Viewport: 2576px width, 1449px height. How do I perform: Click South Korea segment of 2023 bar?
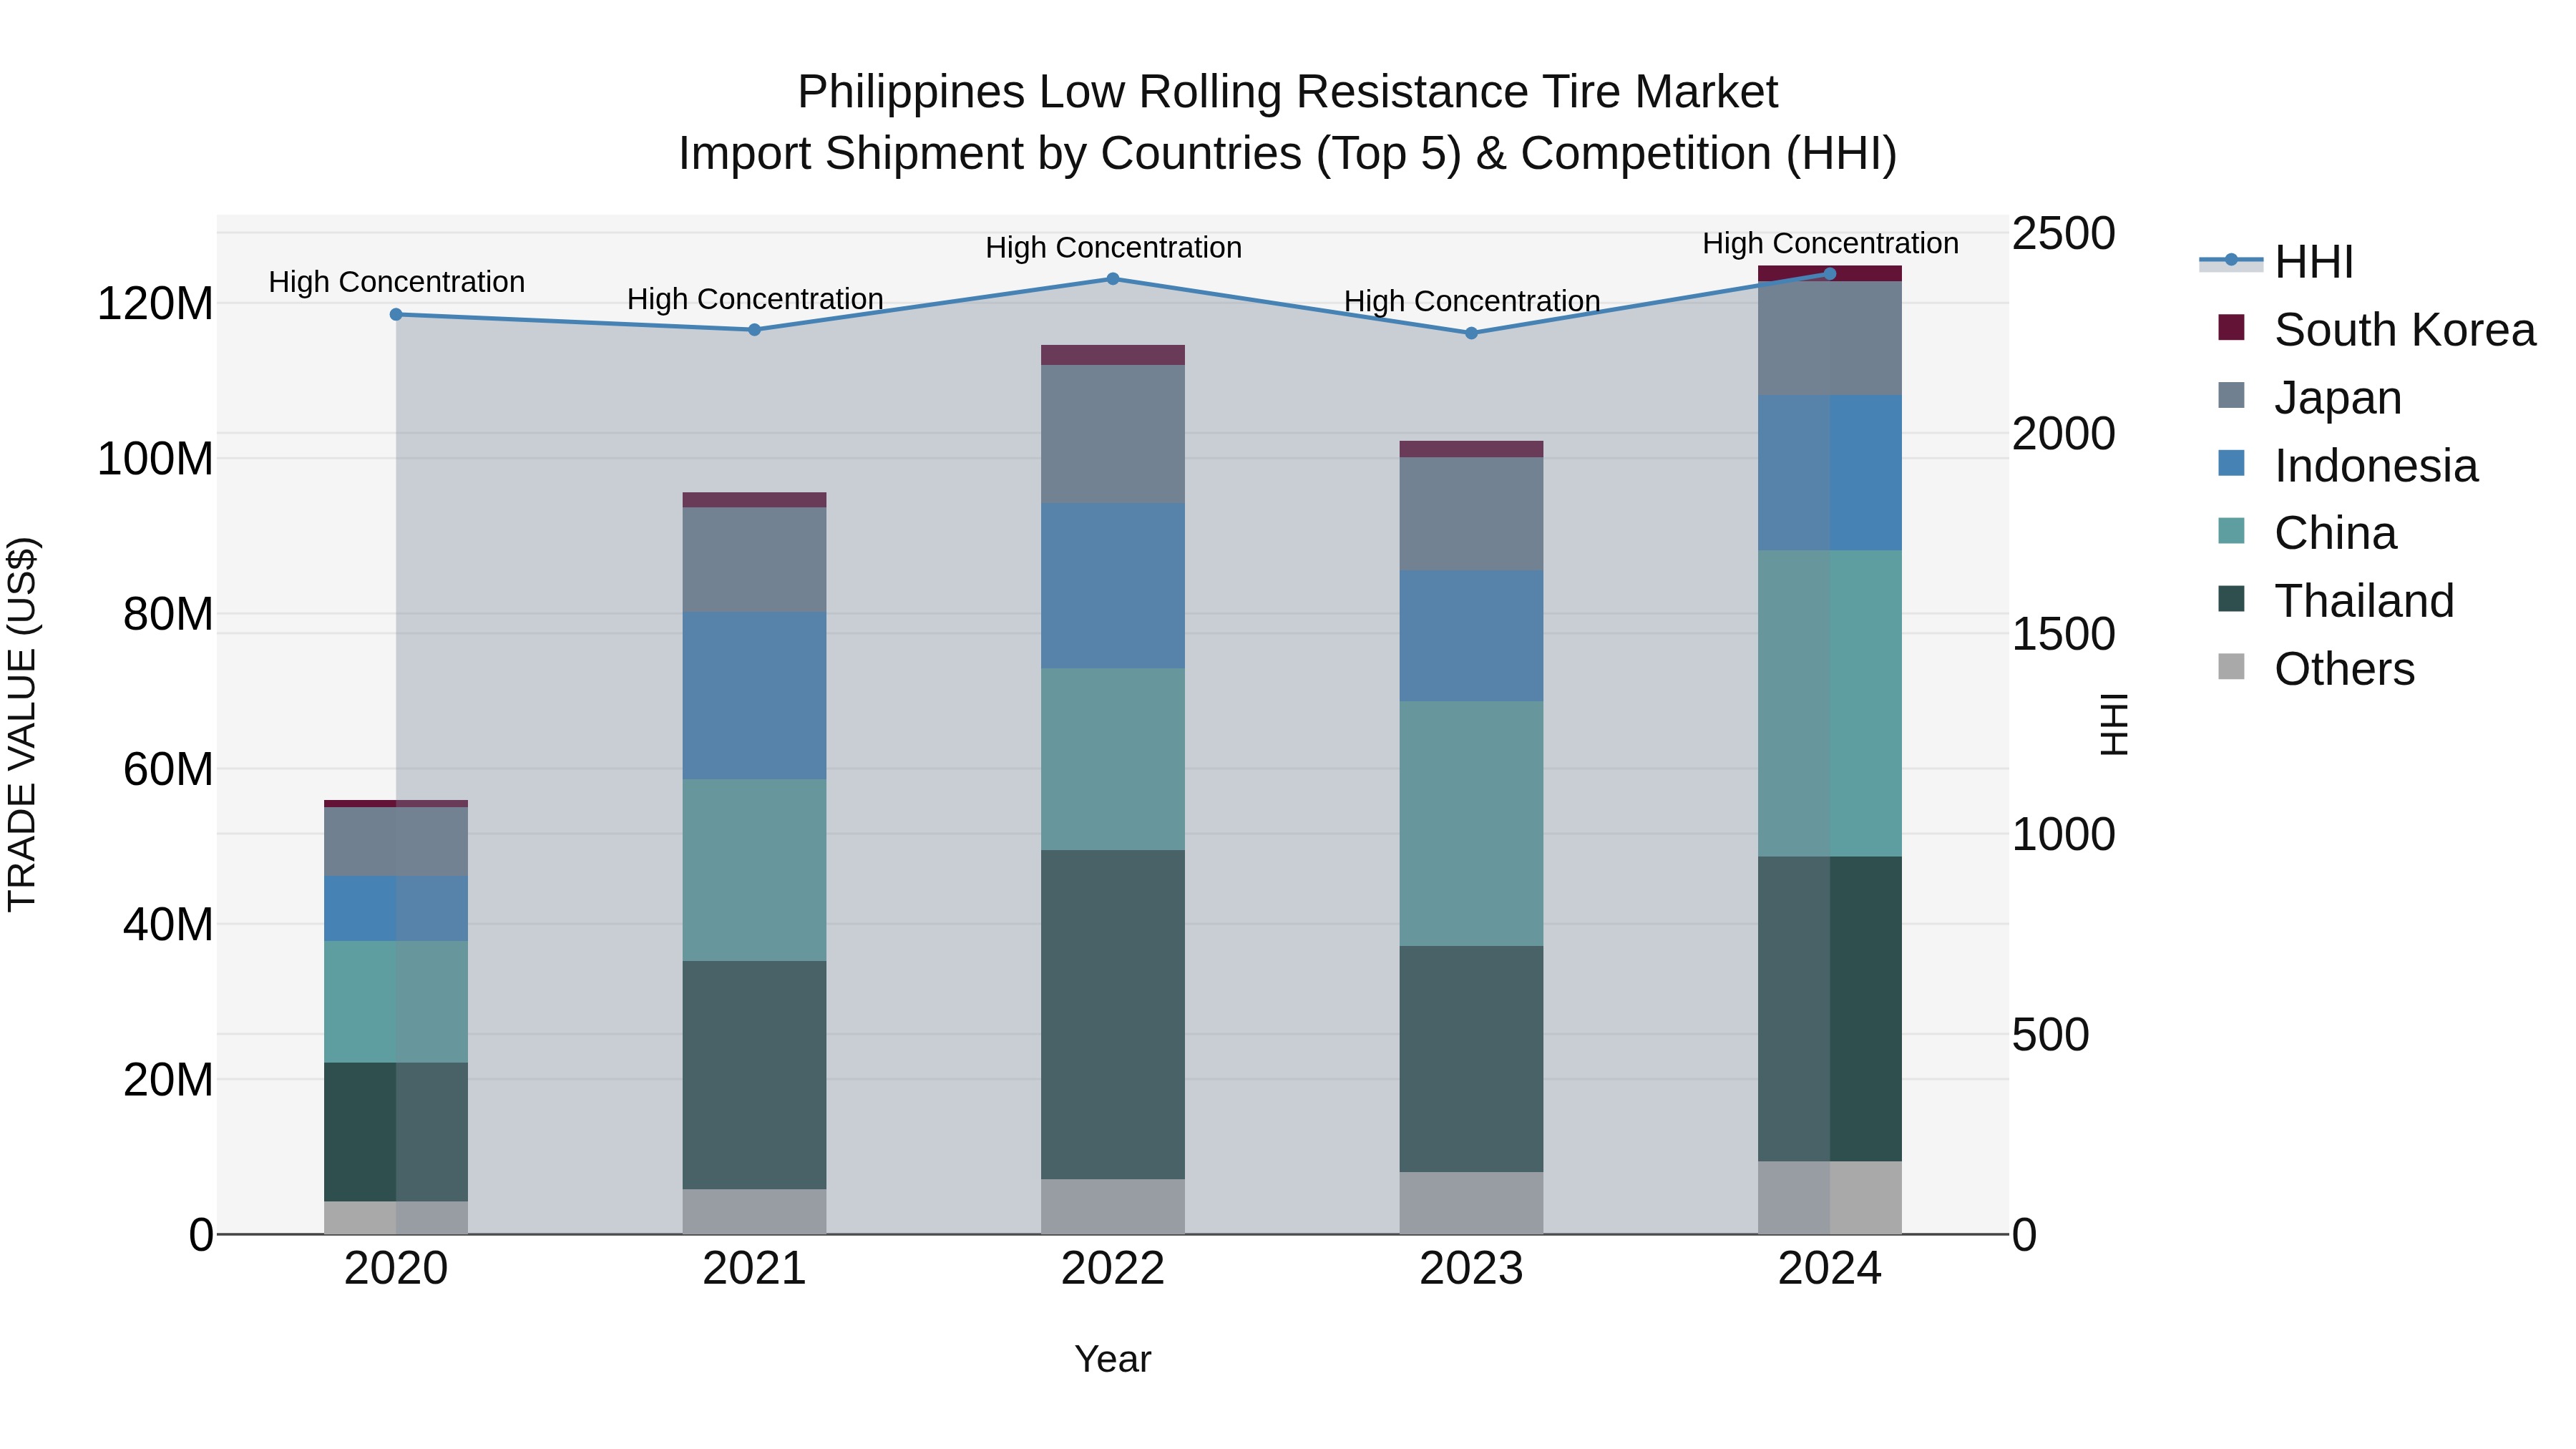coord(1471,449)
